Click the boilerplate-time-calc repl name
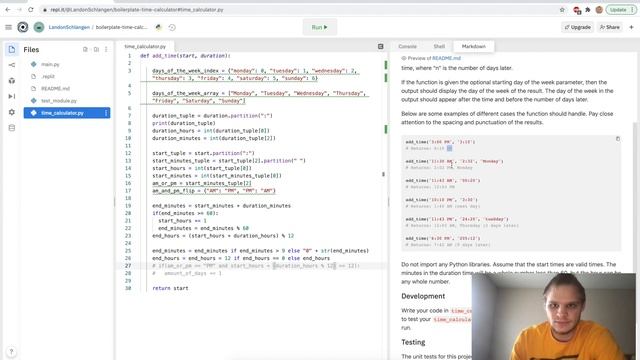Viewport: 640px width, 360px height. coord(122,27)
